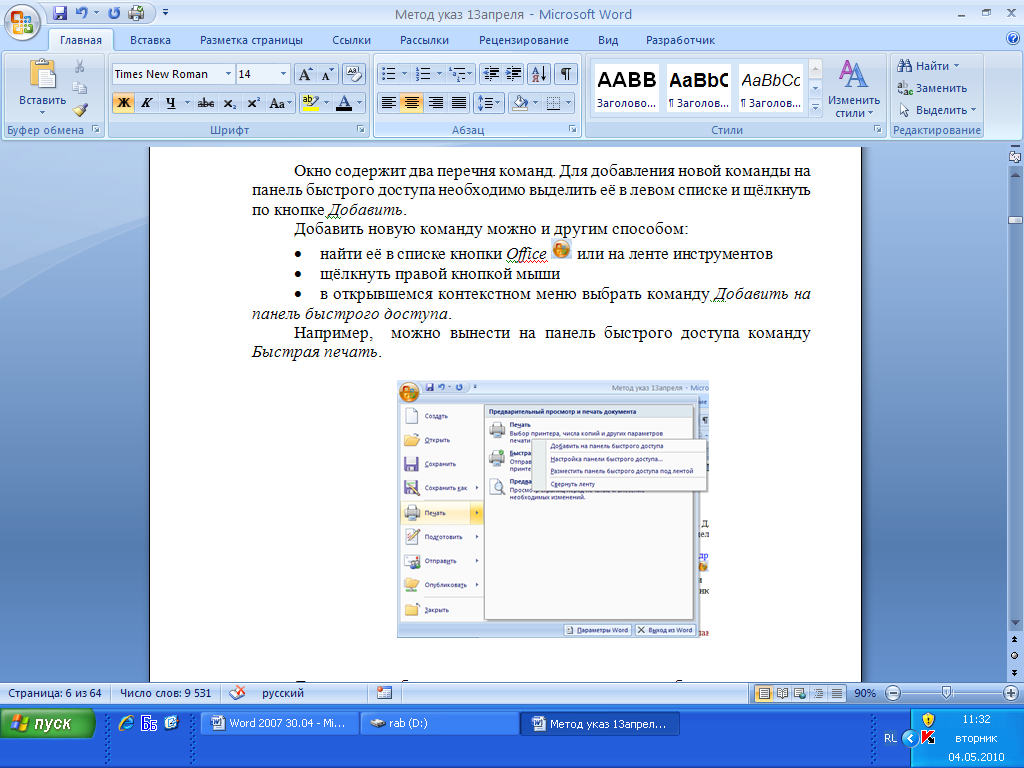Center align text
1024x768 pixels.
point(411,103)
